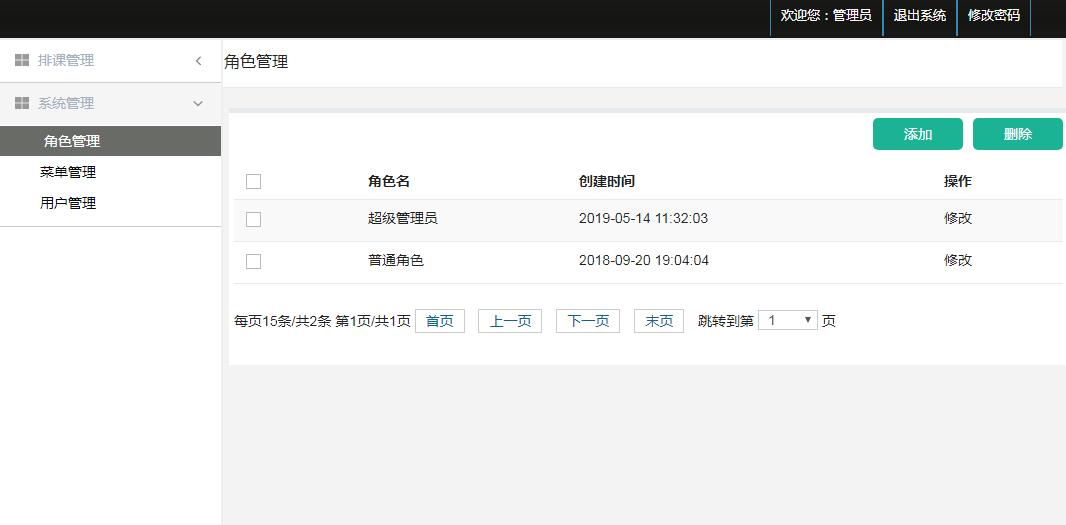
Task: Click the date 2019-05-14 11:32:03
Action: 643,218
